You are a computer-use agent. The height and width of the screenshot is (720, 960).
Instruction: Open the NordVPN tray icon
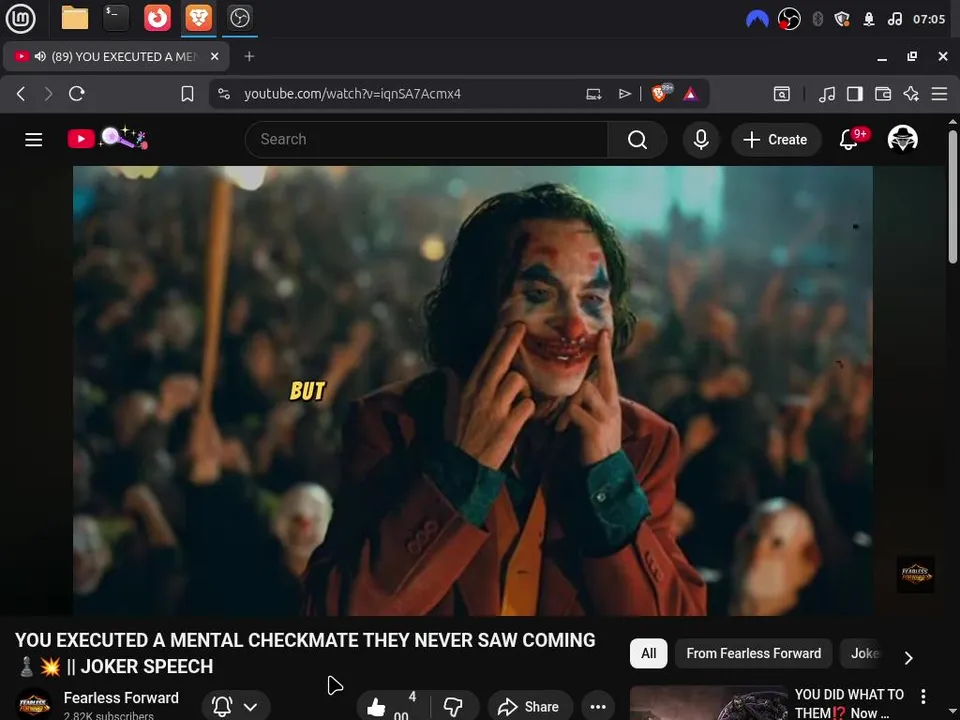pos(757,19)
